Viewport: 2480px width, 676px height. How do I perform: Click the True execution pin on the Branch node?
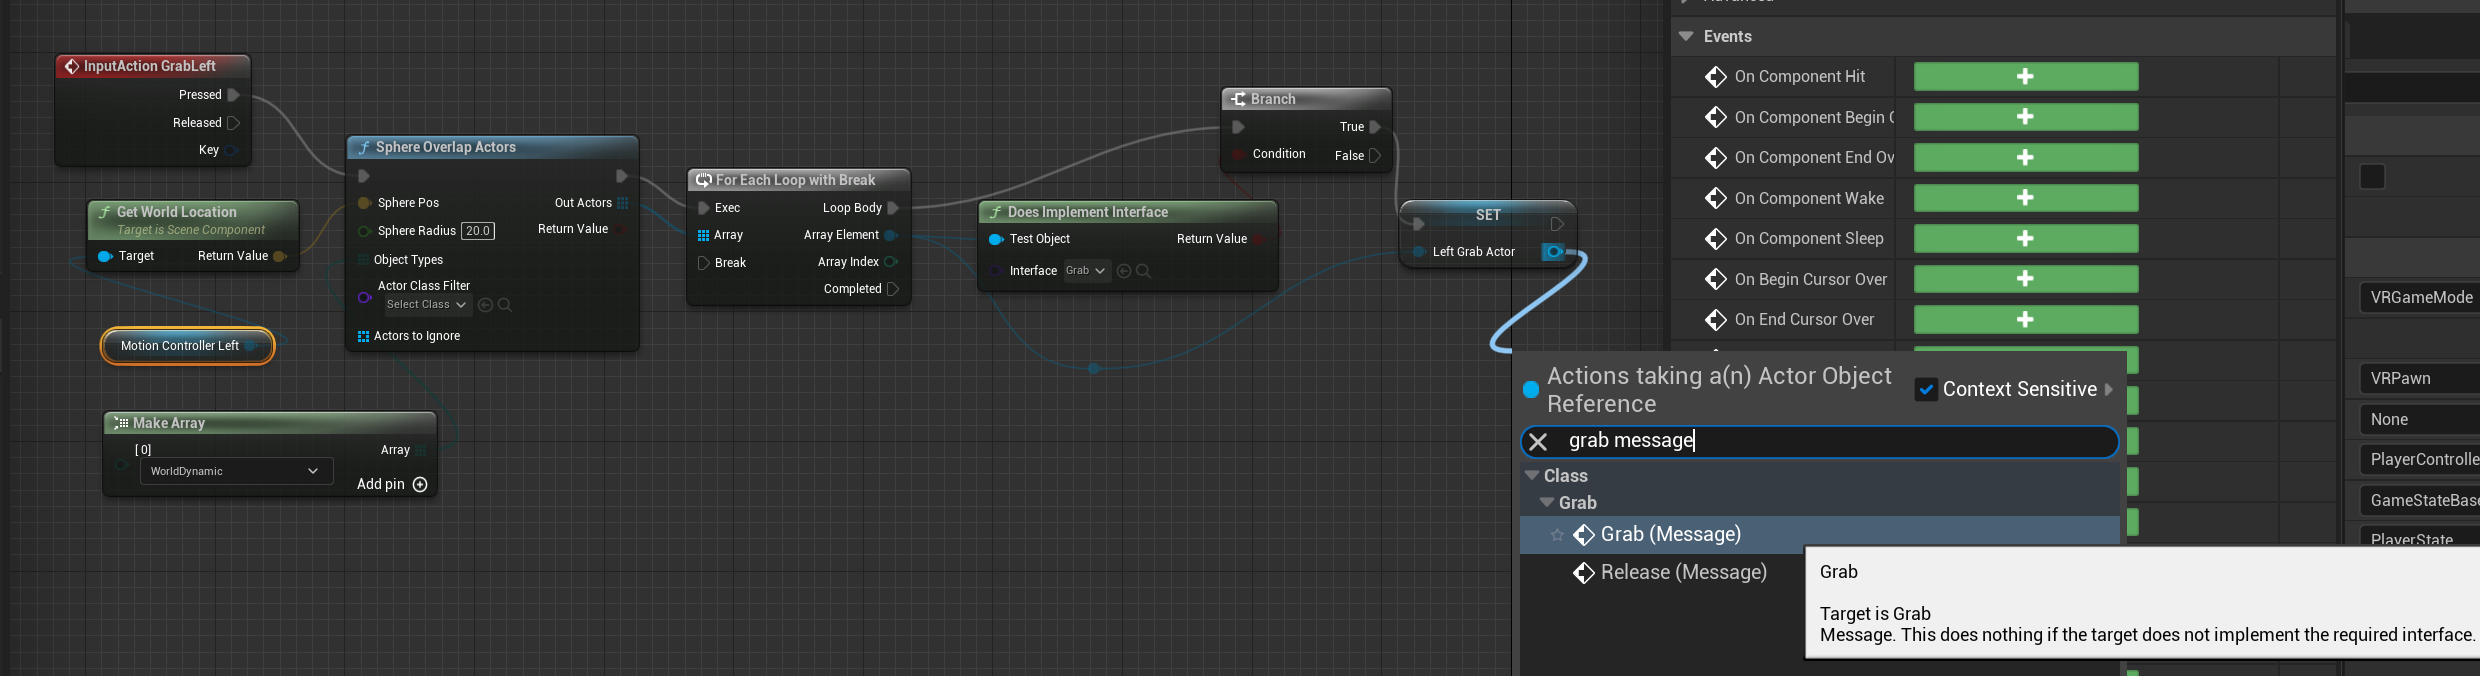tap(1375, 127)
